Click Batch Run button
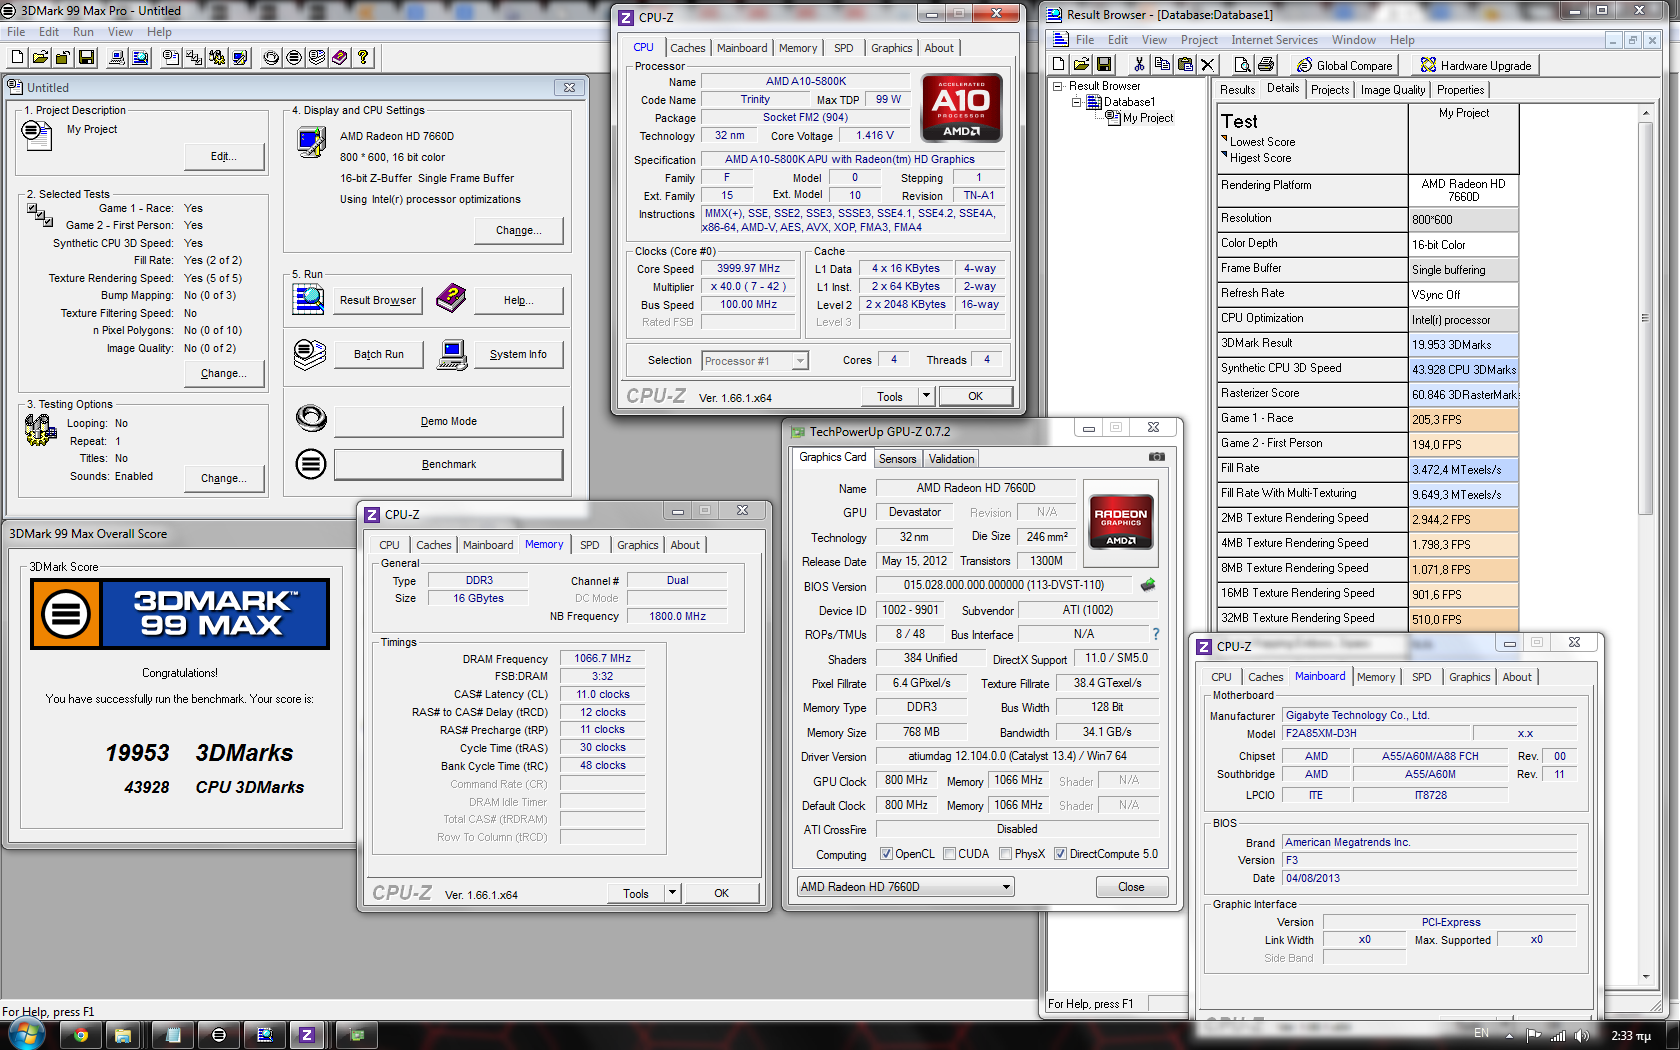 pos(379,354)
